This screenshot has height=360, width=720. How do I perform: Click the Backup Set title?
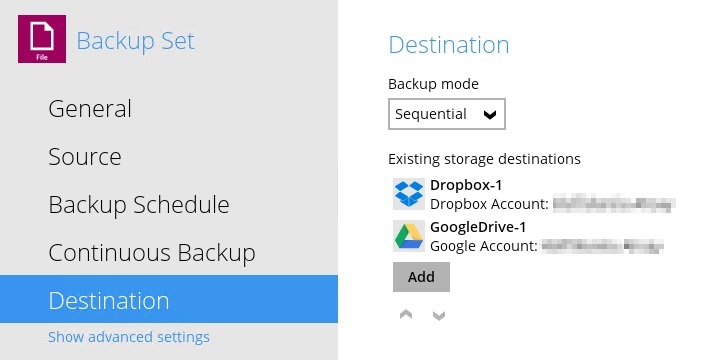135,41
